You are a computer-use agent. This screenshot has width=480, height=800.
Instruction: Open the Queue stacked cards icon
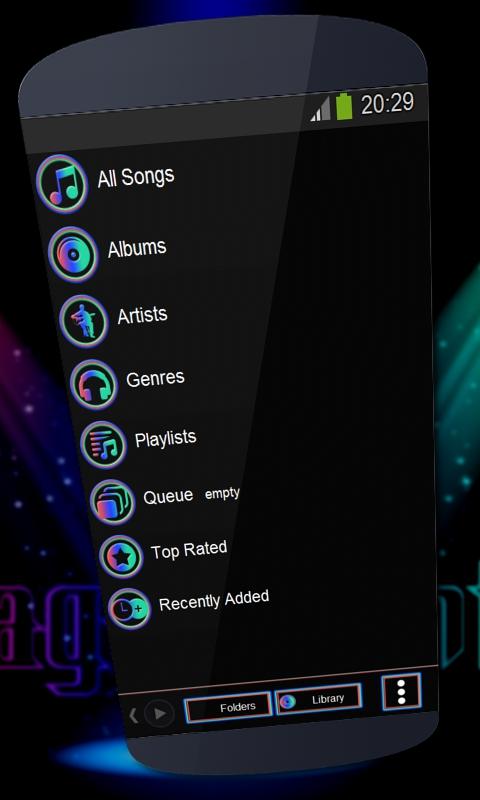pos(113,502)
